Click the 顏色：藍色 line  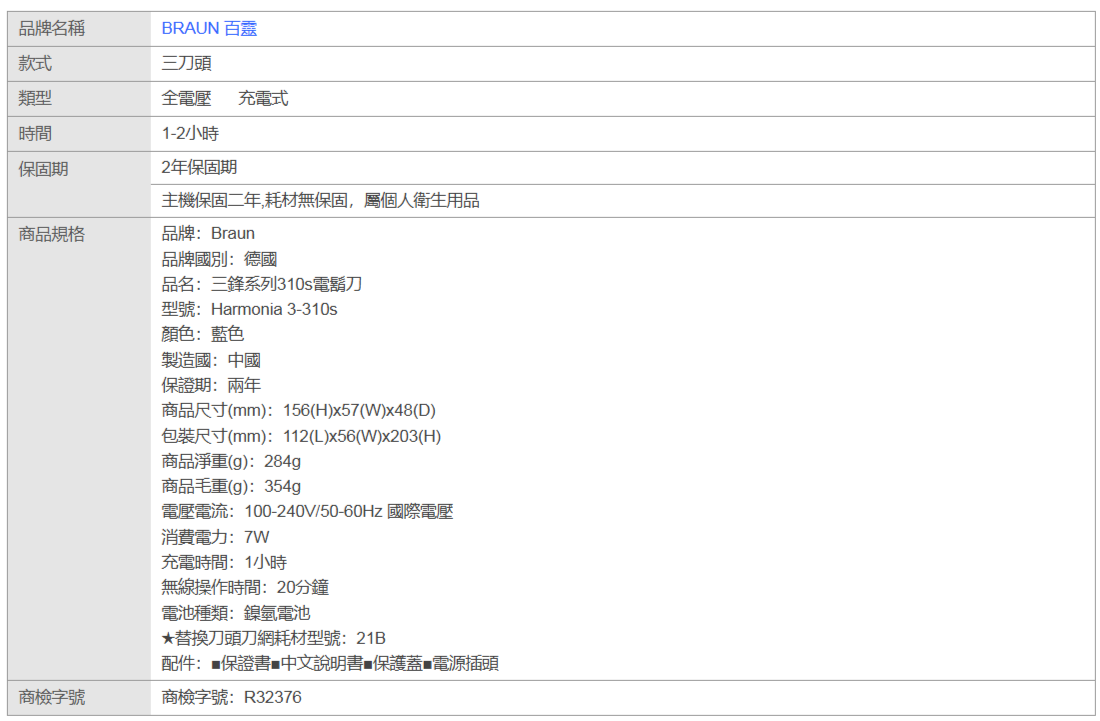pos(203,334)
